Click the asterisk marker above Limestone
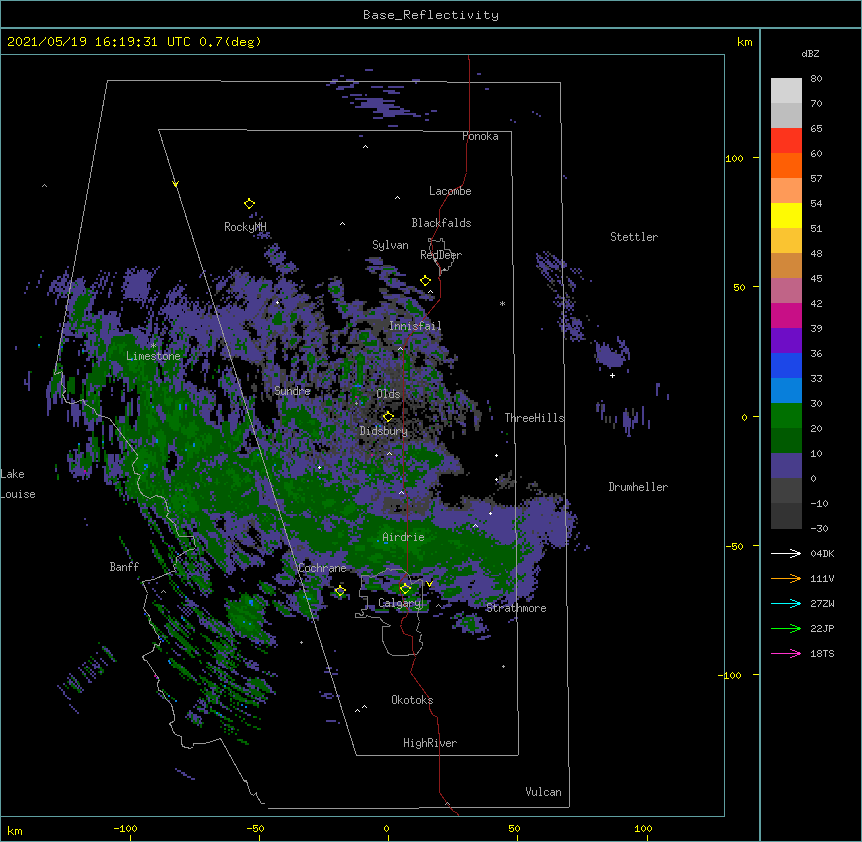This screenshot has height=842, width=862. 153,345
